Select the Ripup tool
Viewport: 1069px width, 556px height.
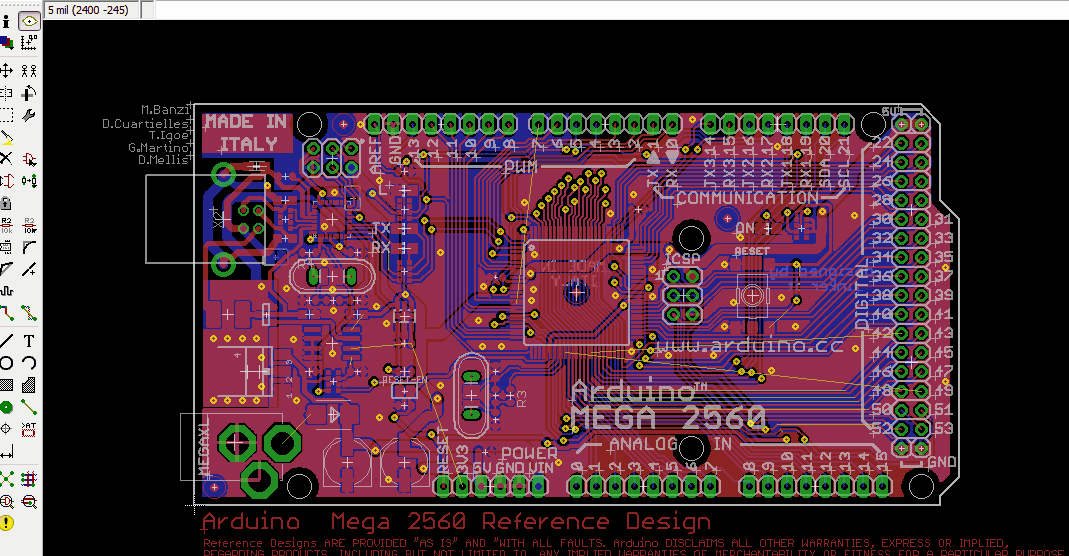point(29,313)
